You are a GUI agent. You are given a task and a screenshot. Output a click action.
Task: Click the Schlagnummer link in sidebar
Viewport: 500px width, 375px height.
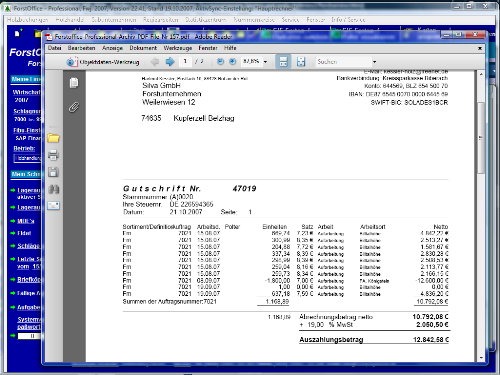point(27,111)
